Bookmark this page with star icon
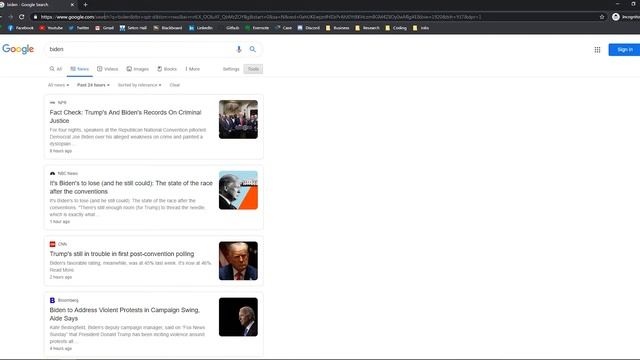This screenshot has height=360, width=640. point(602,17)
